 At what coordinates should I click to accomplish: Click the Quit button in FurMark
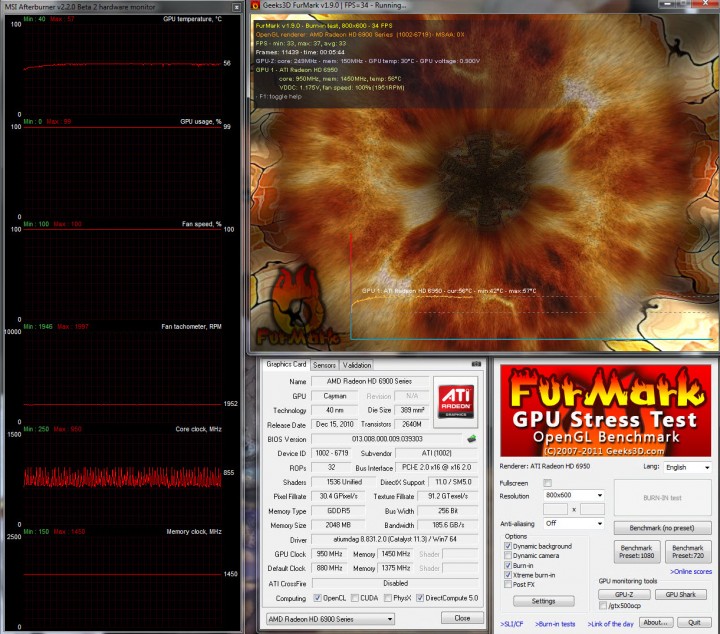[x=694, y=623]
